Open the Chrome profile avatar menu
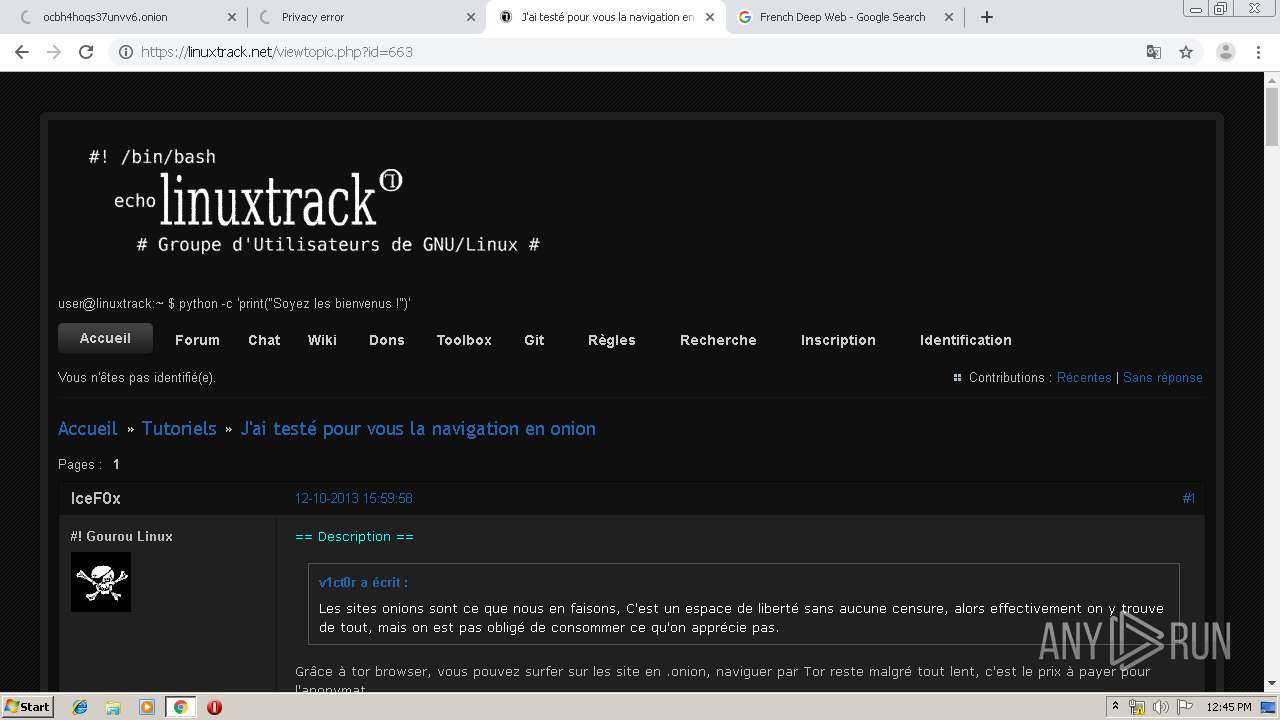Viewport: 1280px width, 720px height. [x=1226, y=52]
